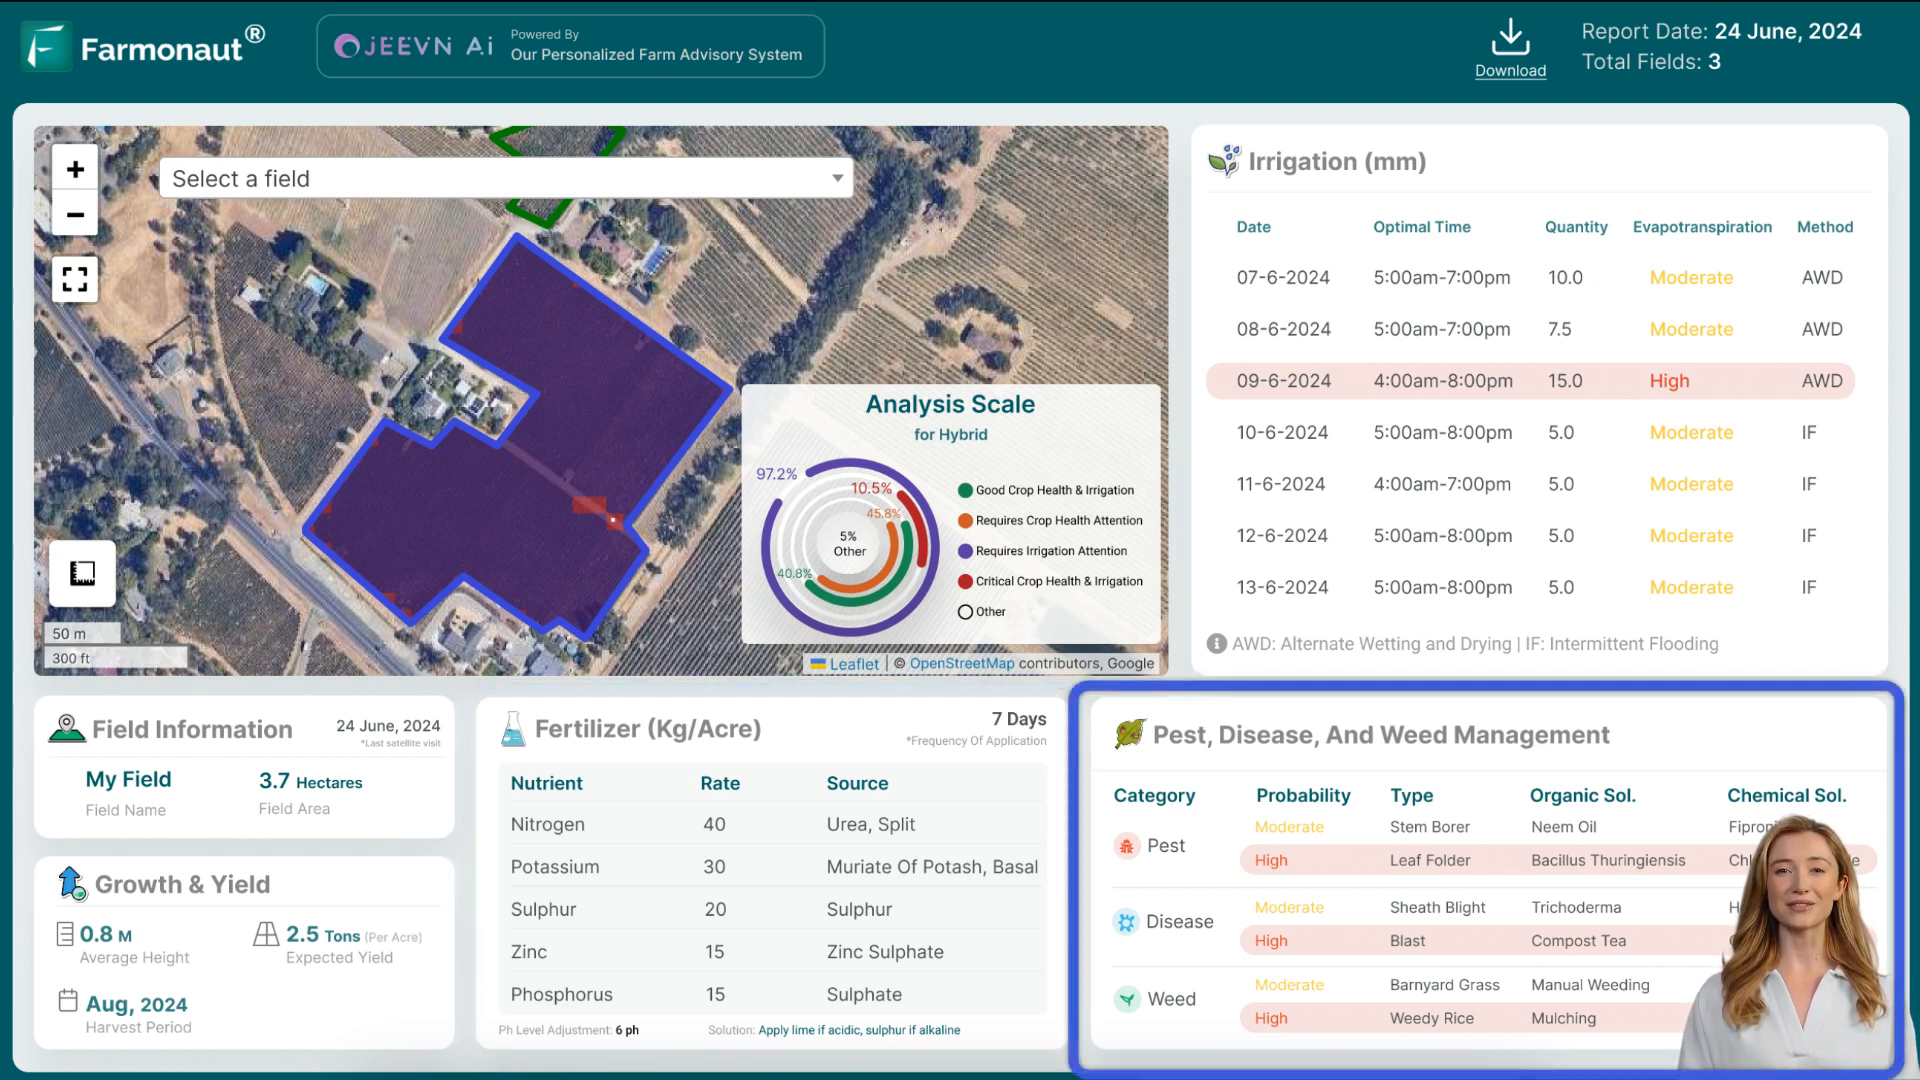Click the Pest Disease Weed leaf icon
This screenshot has height=1080, width=1920.
[x=1129, y=733]
